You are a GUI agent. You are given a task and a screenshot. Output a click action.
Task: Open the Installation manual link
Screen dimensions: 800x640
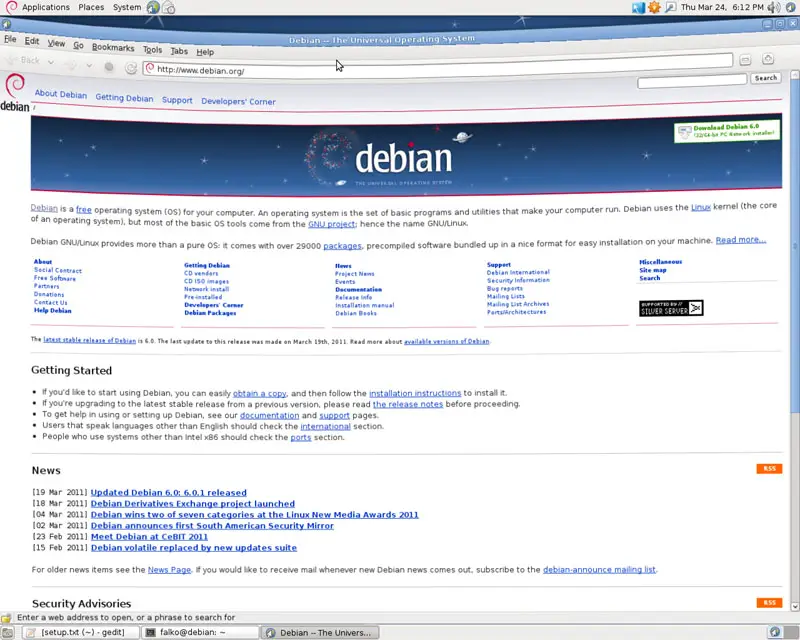point(364,305)
